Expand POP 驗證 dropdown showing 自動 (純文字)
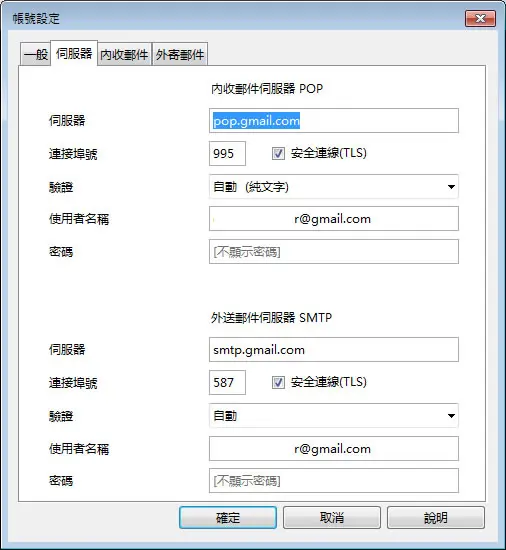Screen dimensions: 506x550 click(x=334, y=187)
